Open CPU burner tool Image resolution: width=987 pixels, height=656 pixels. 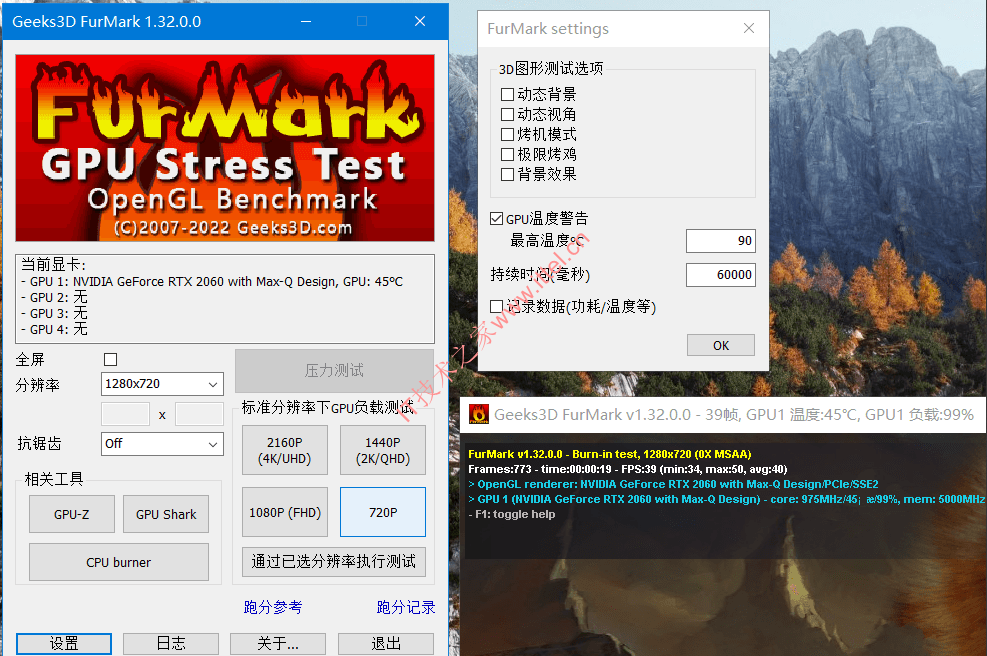119,562
